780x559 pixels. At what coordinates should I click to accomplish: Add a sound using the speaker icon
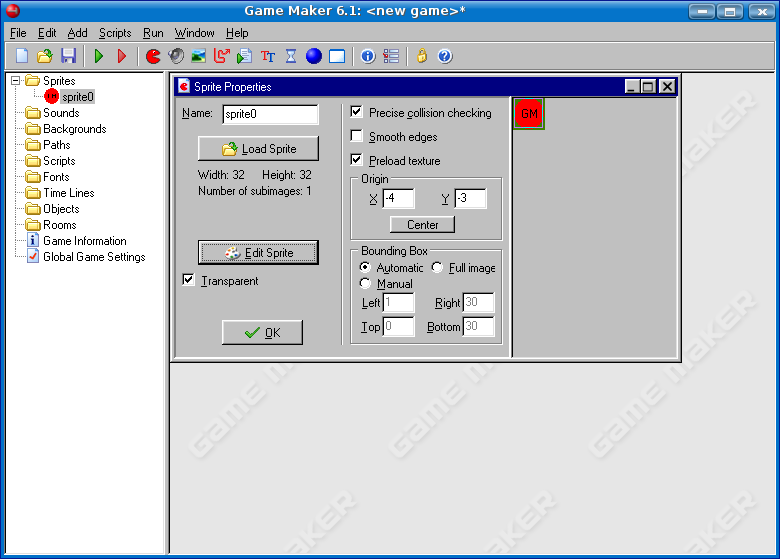pos(176,56)
